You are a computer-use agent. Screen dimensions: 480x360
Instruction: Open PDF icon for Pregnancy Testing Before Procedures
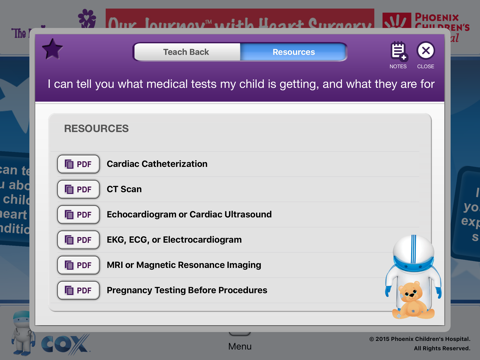(78, 291)
